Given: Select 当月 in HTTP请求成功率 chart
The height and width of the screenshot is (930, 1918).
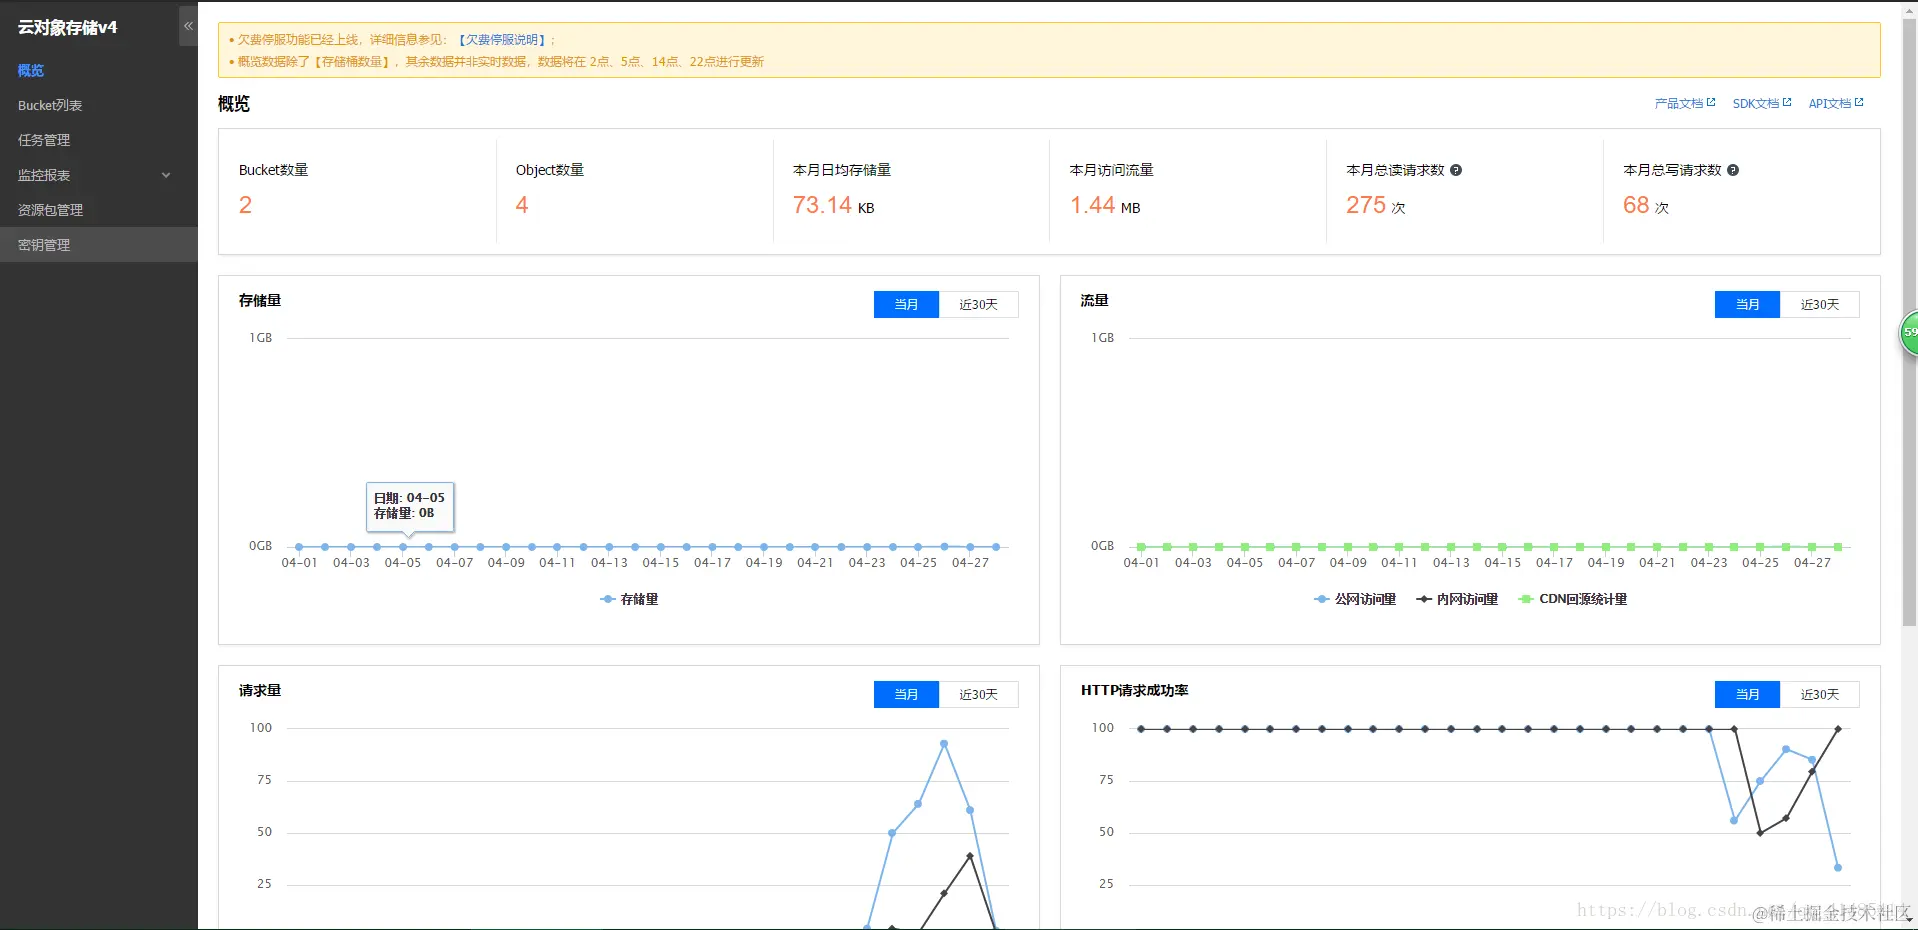Looking at the screenshot, I should (x=1747, y=694).
